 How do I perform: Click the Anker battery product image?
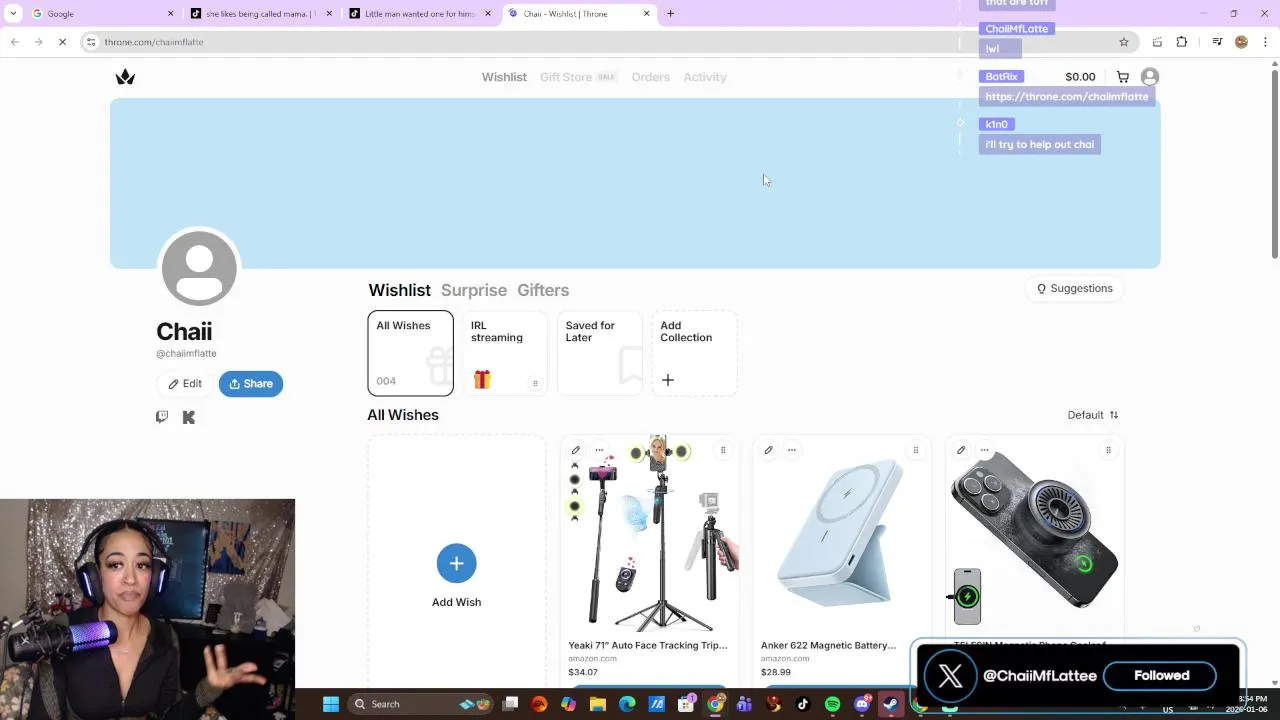[842, 533]
